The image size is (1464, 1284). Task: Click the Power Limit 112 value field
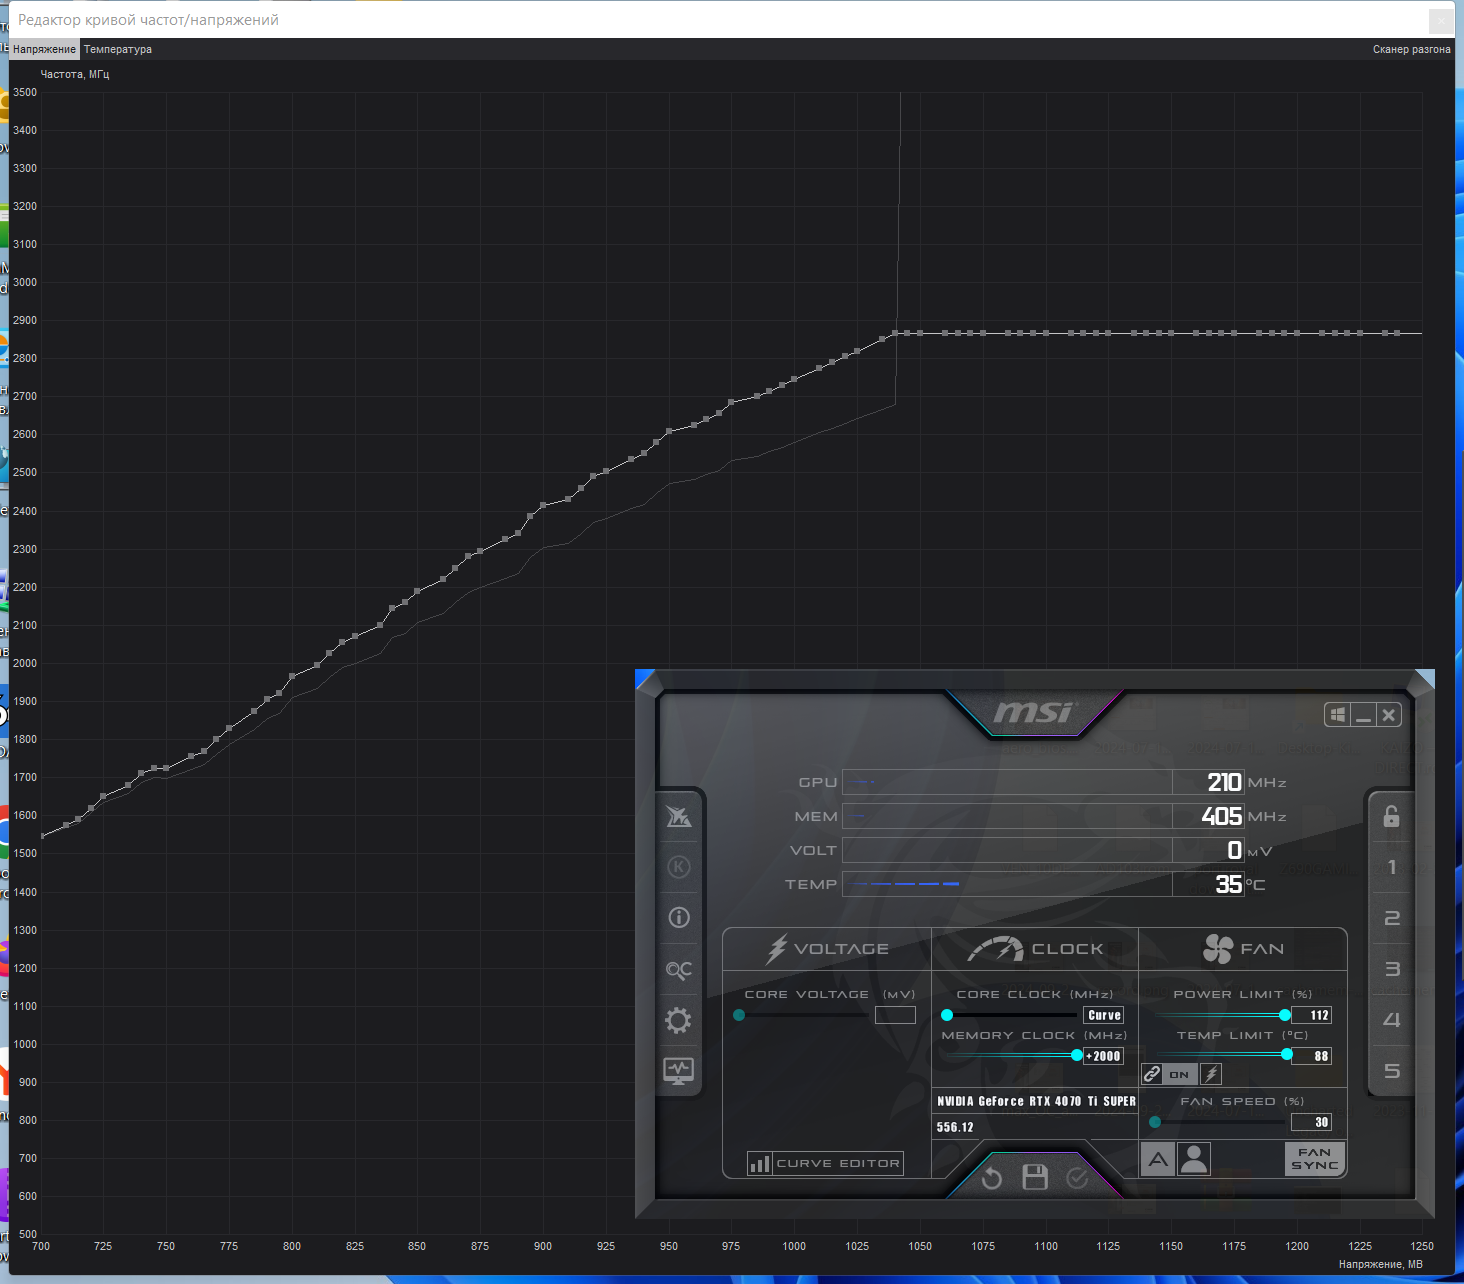(x=1312, y=1015)
